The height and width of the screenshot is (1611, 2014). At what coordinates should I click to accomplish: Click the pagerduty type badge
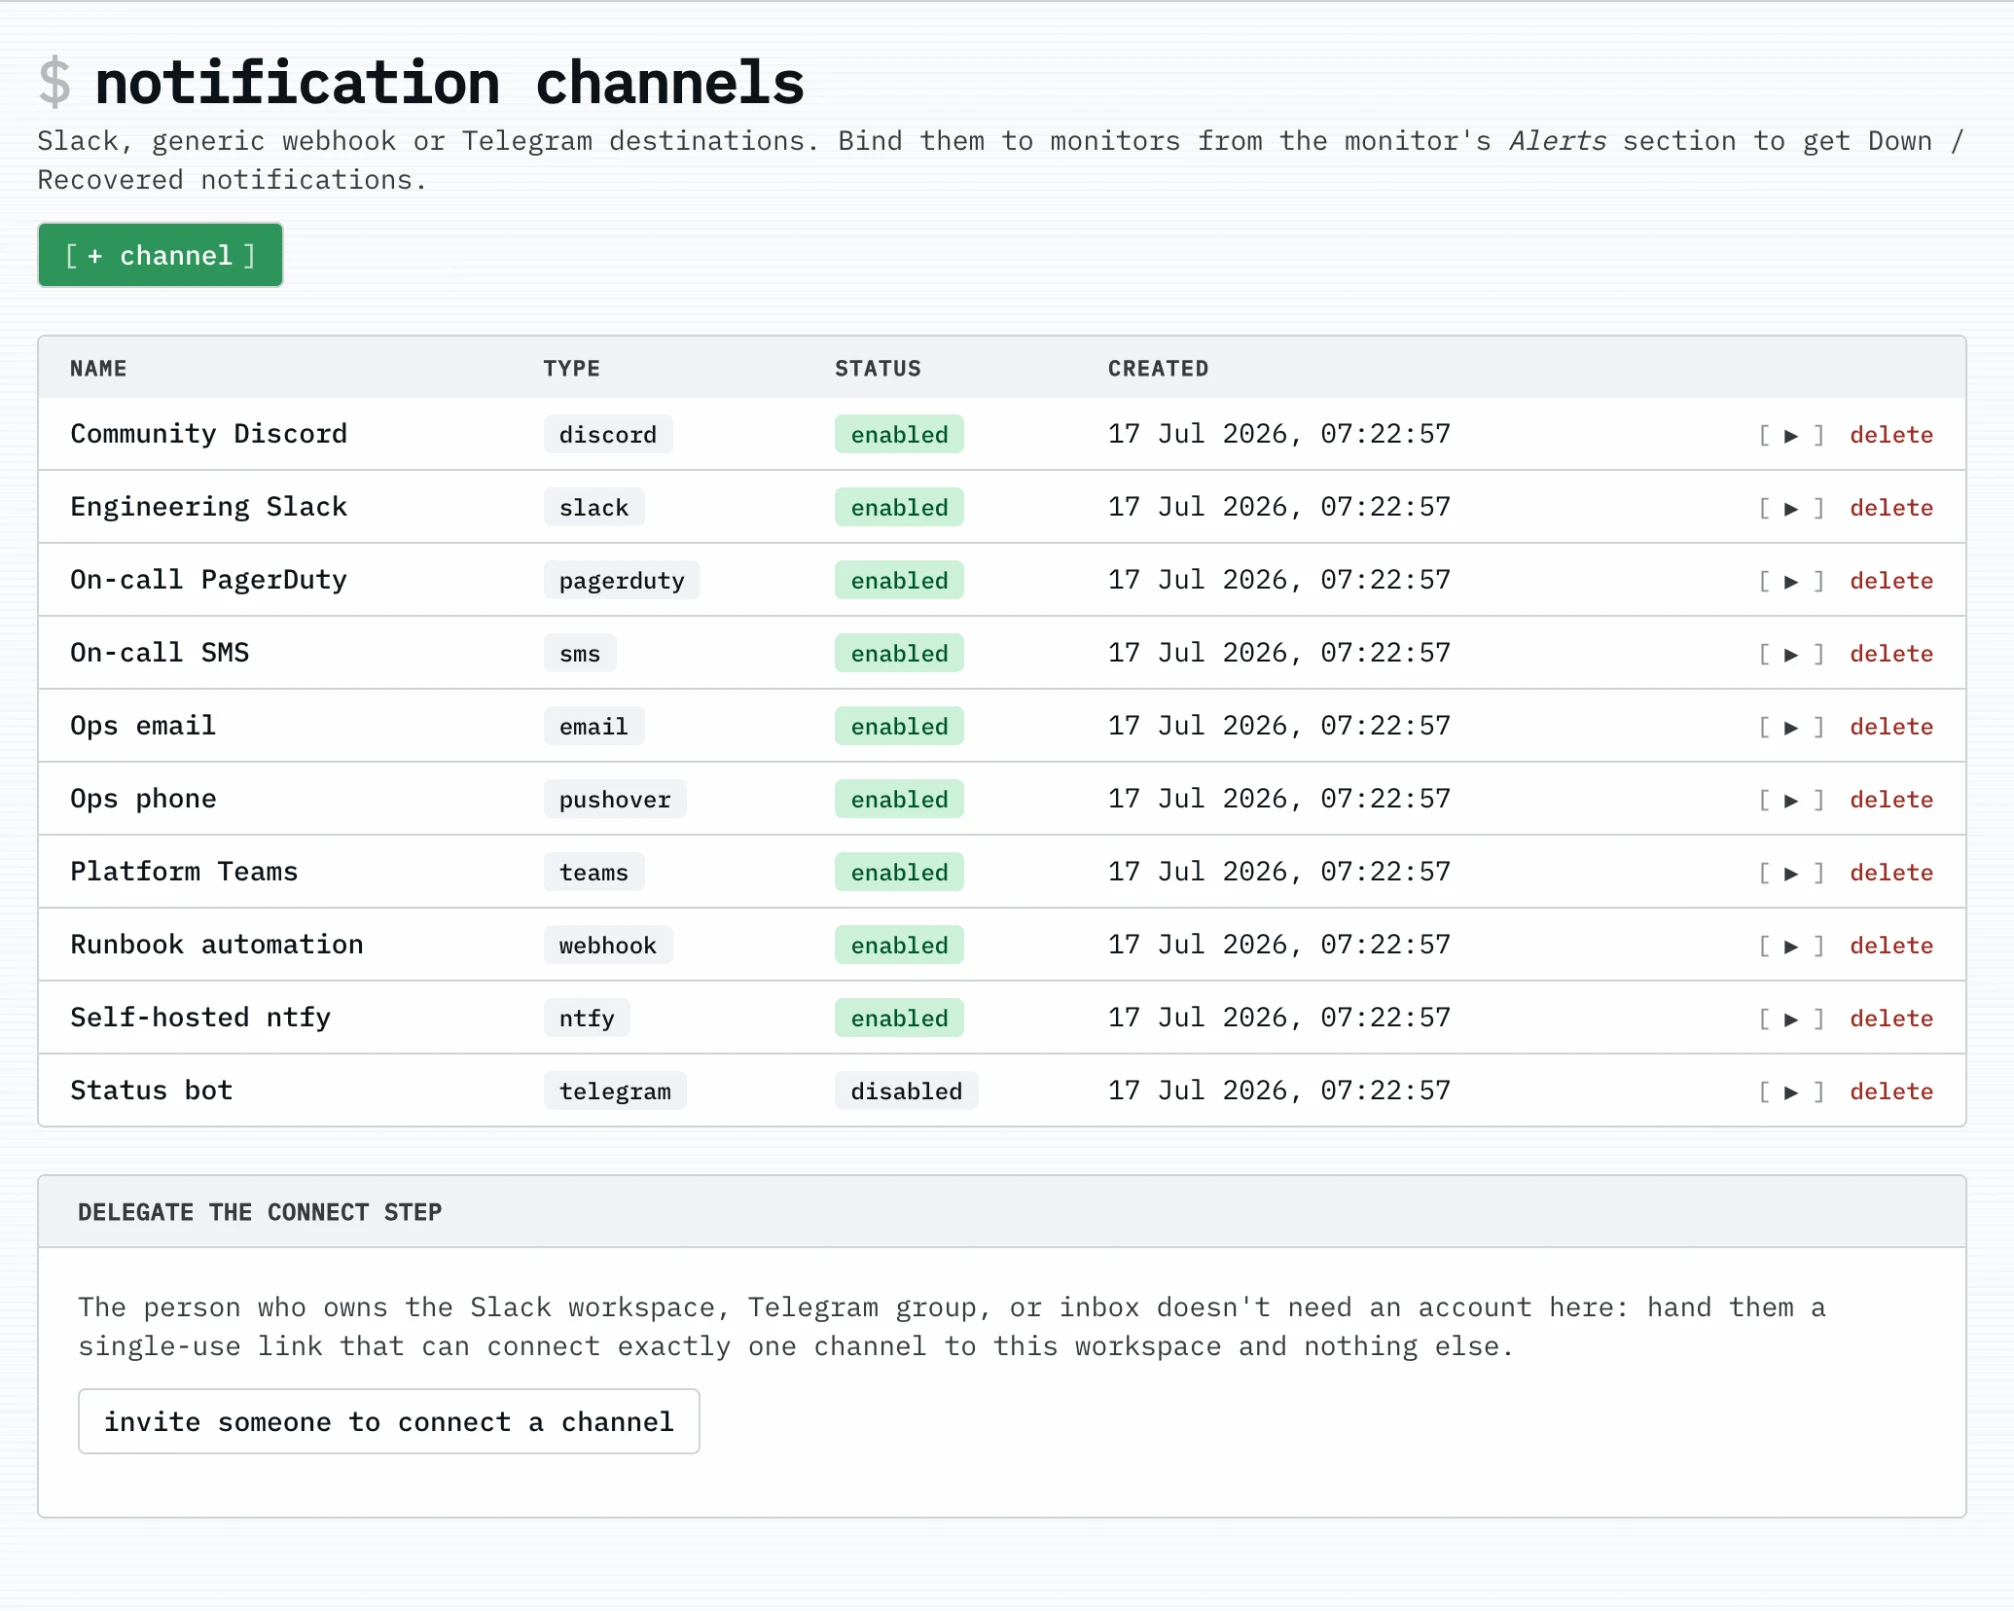[x=622, y=581]
